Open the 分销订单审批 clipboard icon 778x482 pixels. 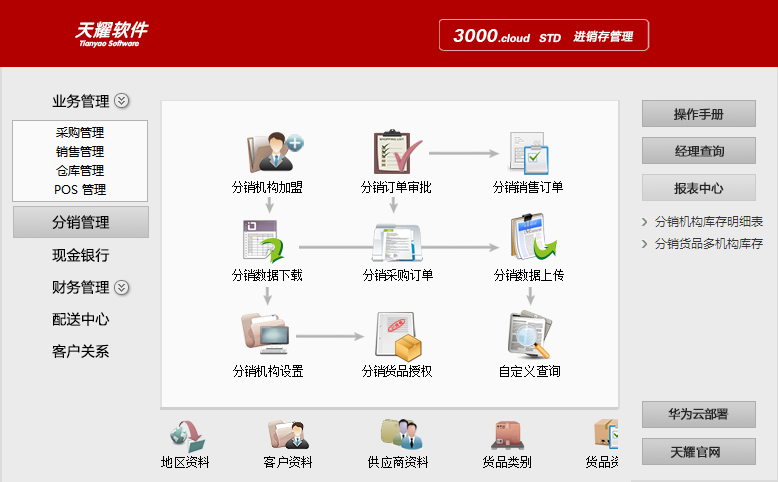[x=397, y=153]
